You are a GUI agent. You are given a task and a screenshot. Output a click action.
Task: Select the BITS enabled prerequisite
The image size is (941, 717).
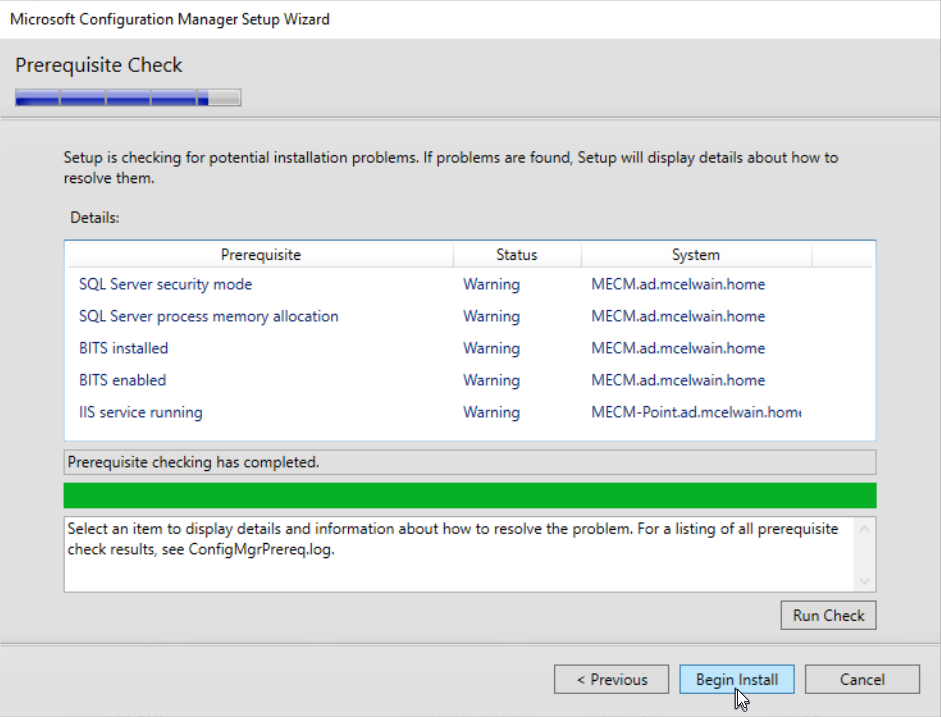[122, 380]
